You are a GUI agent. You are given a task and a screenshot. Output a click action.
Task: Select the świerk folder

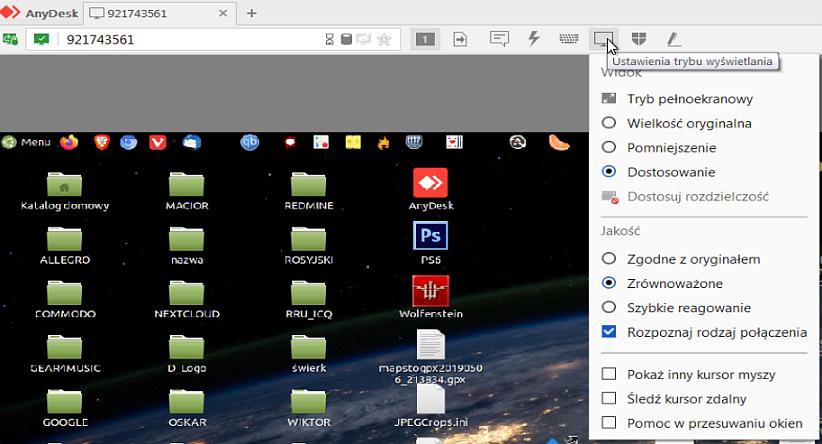309,353
